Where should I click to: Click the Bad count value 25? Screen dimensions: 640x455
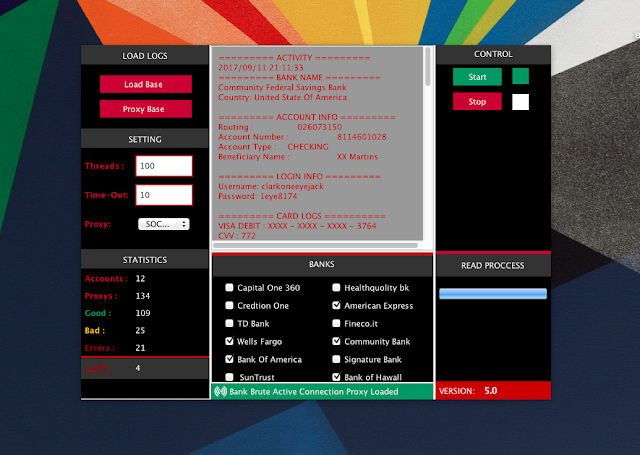tap(140, 331)
